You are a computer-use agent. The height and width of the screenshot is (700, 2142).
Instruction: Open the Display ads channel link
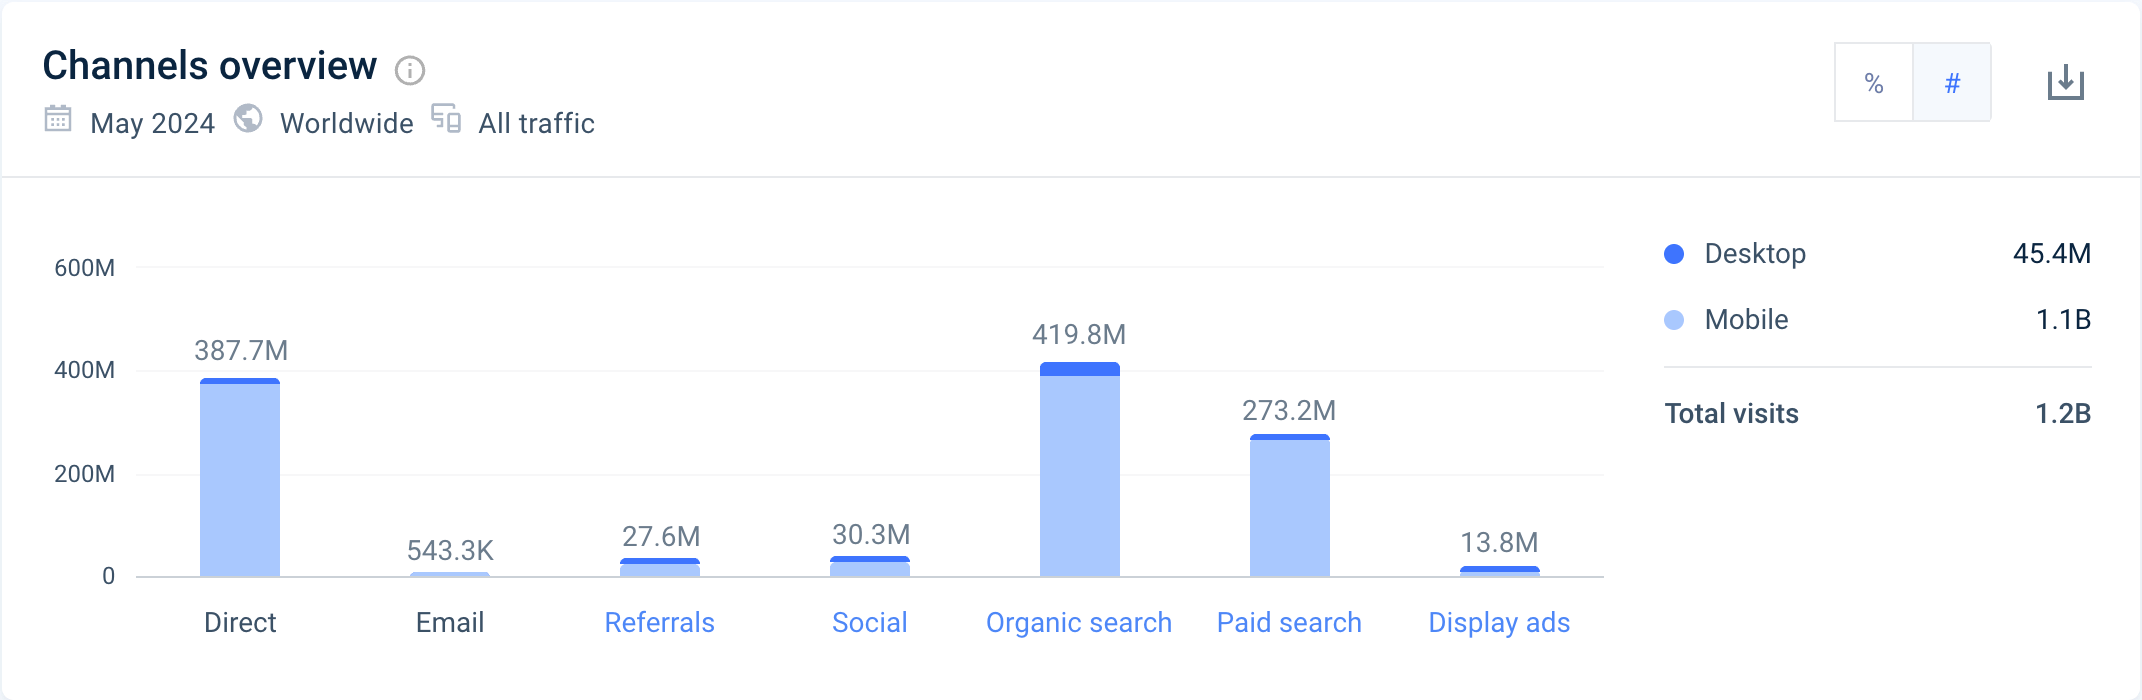click(x=1499, y=622)
